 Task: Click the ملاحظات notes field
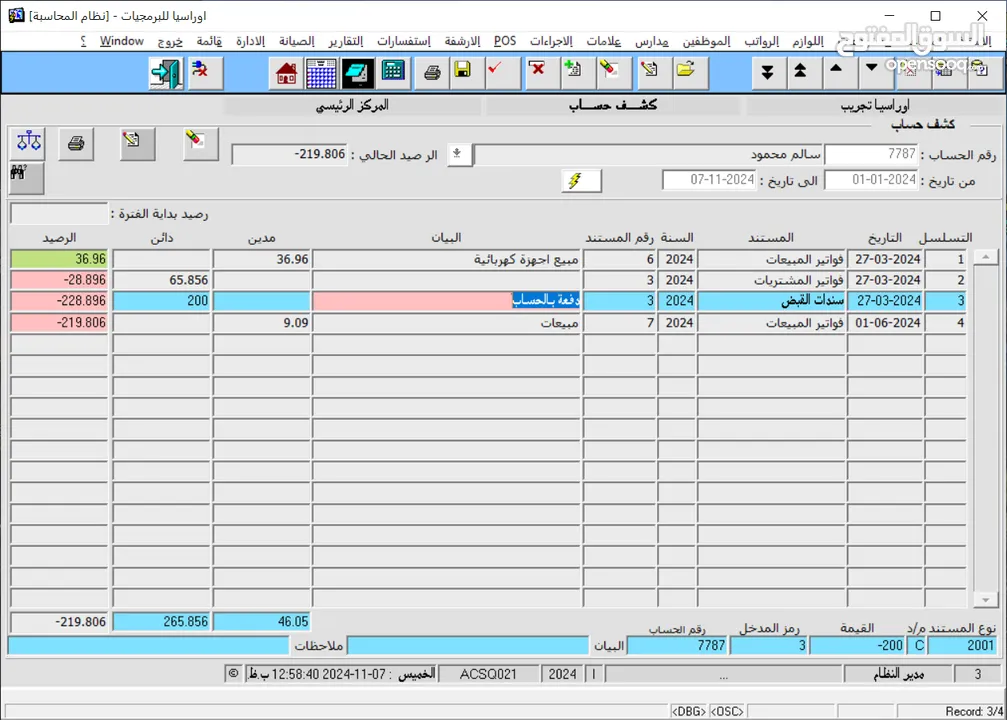coord(148,645)
